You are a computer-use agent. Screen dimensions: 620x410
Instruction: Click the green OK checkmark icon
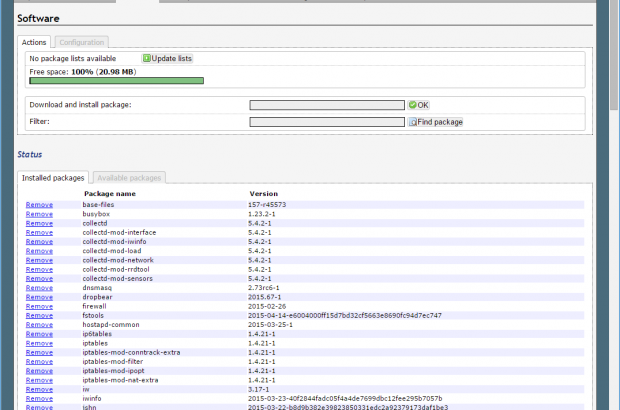coord(412,105)
